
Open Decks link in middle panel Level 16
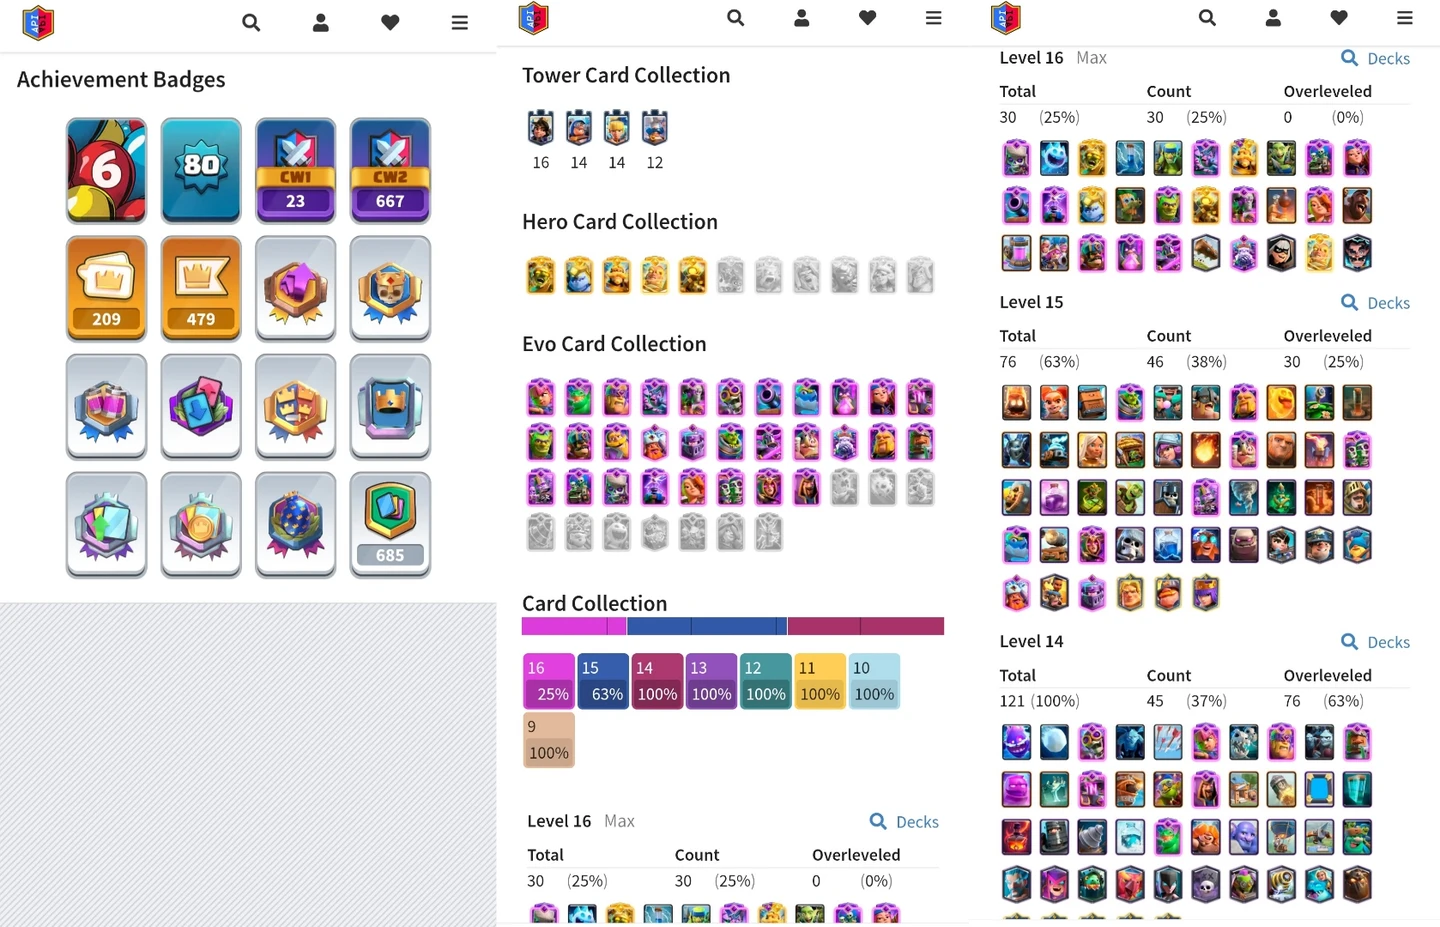coord(904,822)
